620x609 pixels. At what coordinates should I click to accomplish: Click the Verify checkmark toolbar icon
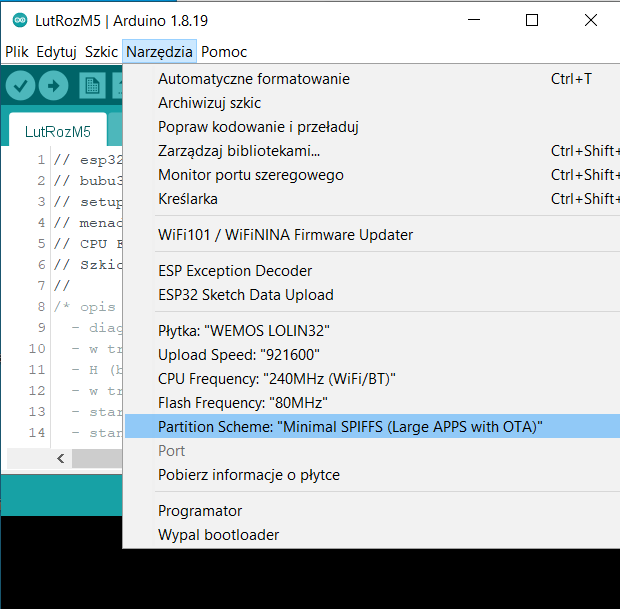point(20,85)
